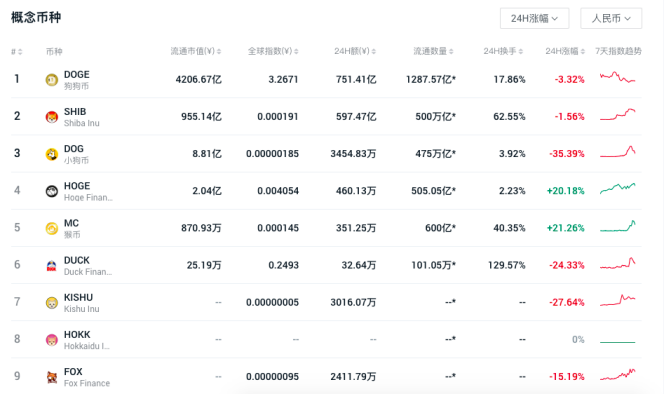Open the MC 猴币 coin link
664x394 pixels.
pos(72,229)
